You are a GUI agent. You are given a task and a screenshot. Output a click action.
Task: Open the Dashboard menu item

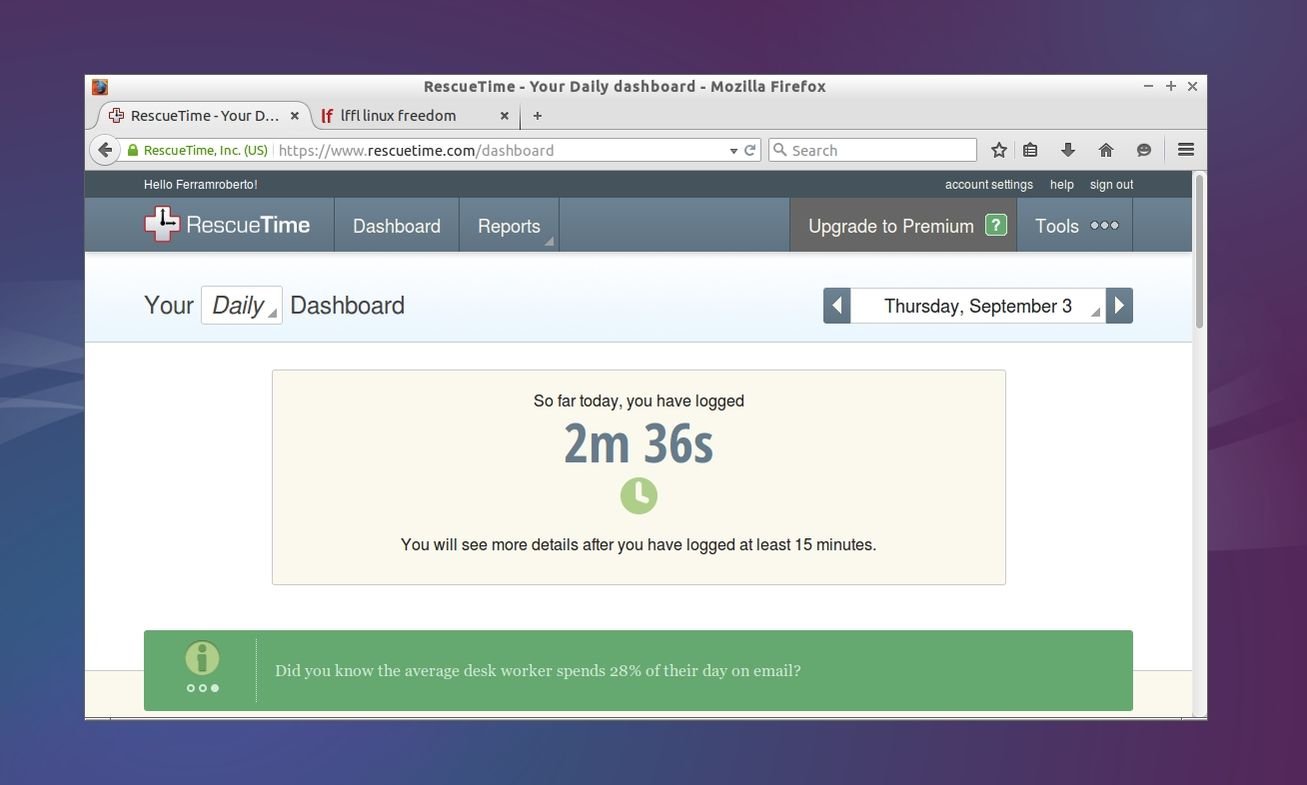(397, 226)
